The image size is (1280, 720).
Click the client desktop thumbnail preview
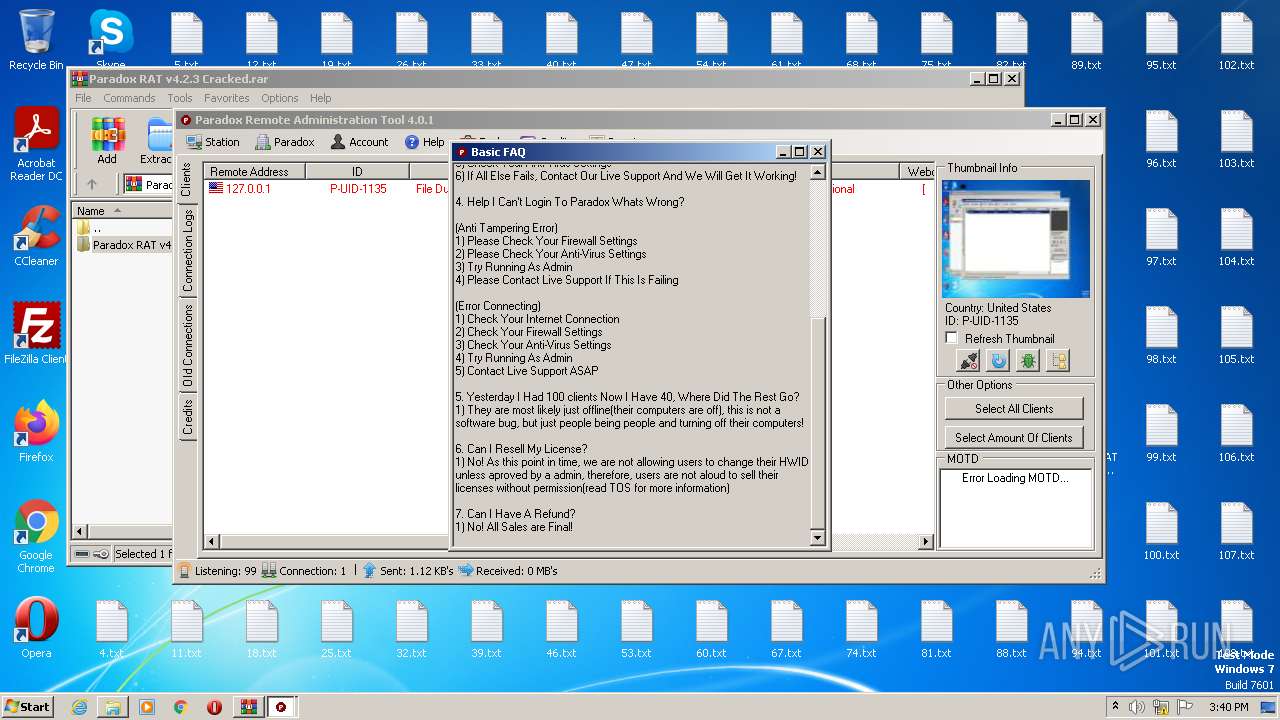tap(1016, 239)
